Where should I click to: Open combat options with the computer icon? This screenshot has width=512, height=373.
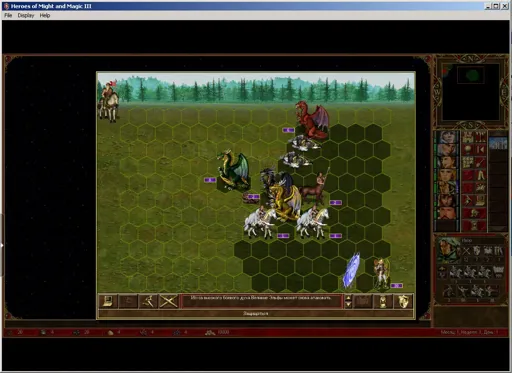point(108,301)
